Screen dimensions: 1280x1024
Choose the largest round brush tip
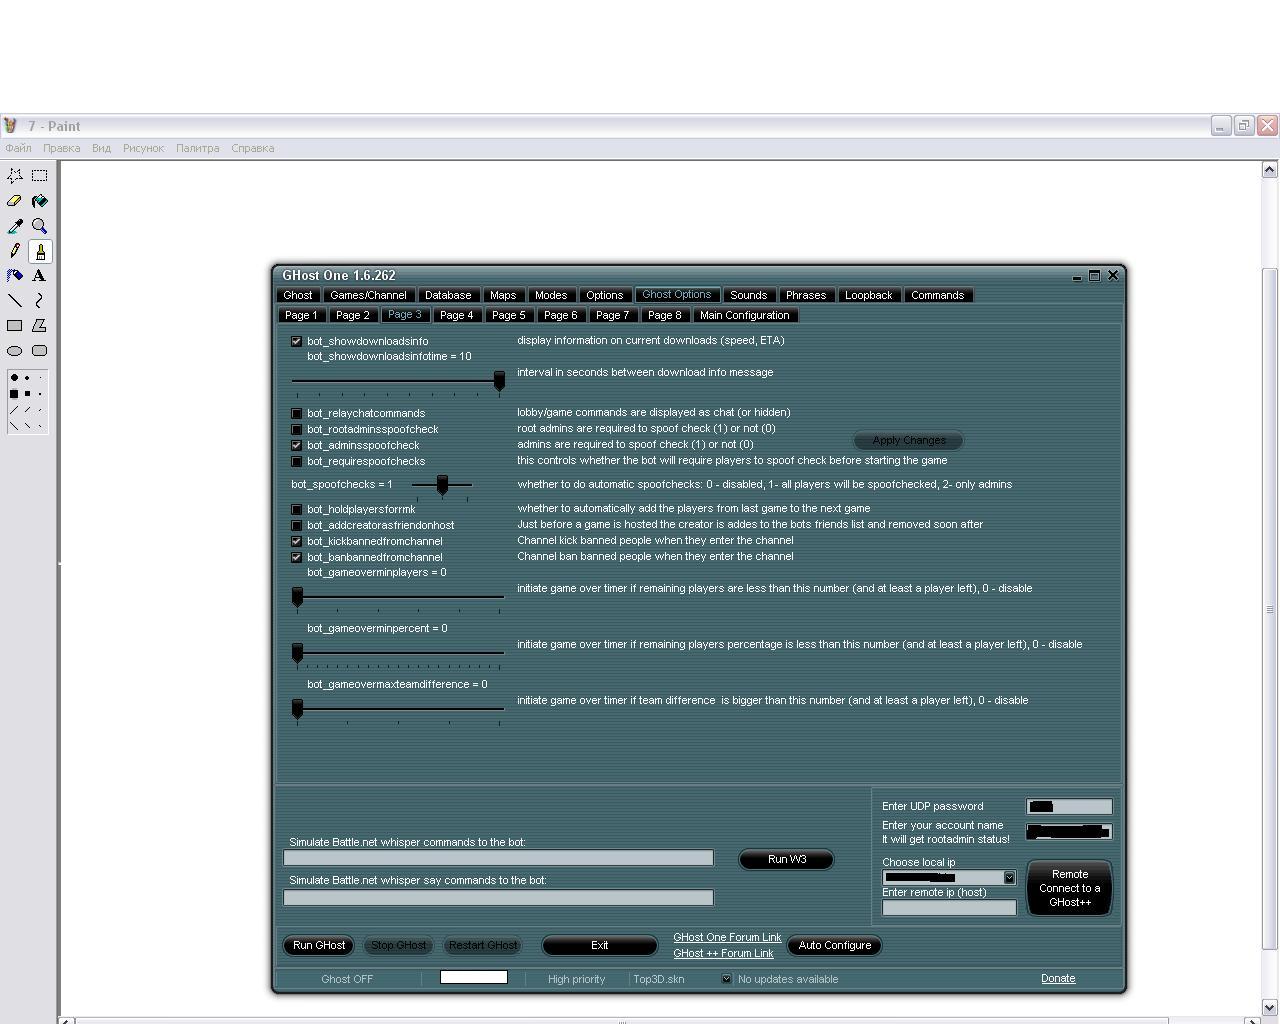(14, 378)
